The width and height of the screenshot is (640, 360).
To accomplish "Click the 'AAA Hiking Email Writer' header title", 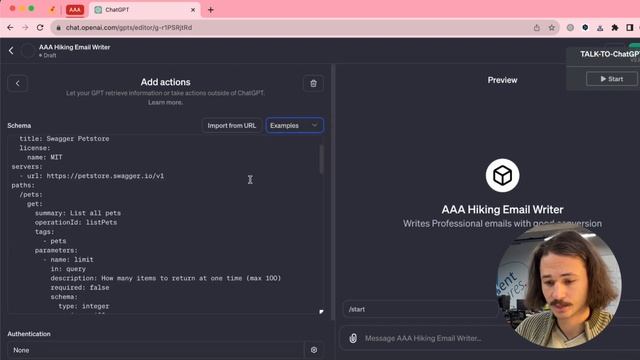I will [74, 47].
